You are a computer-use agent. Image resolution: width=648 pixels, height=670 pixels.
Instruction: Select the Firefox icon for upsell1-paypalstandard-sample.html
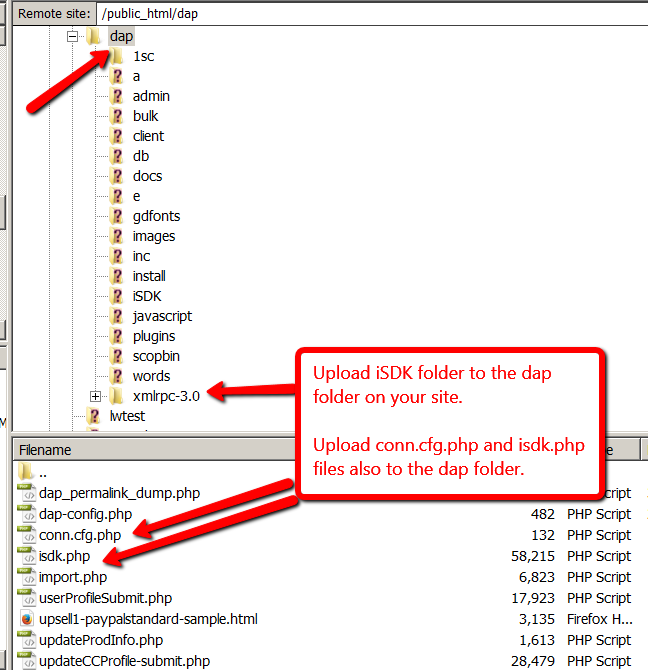pyautogui.click(x=27, y=619)
